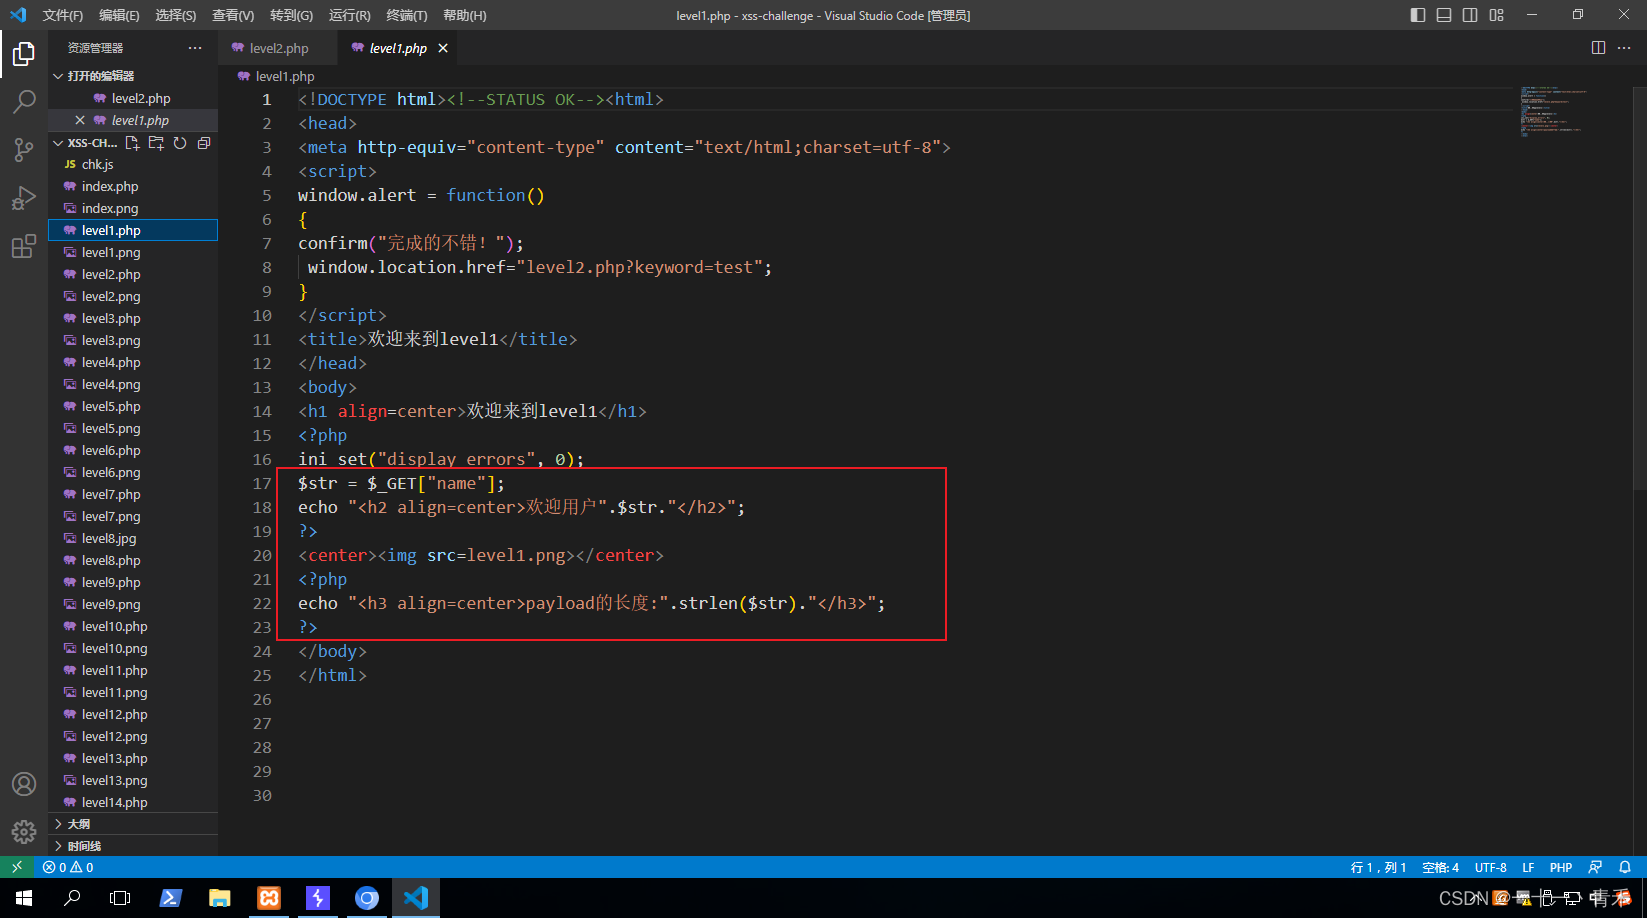
Task: Open the Manage gear settings icon
Action: (24, 831)
